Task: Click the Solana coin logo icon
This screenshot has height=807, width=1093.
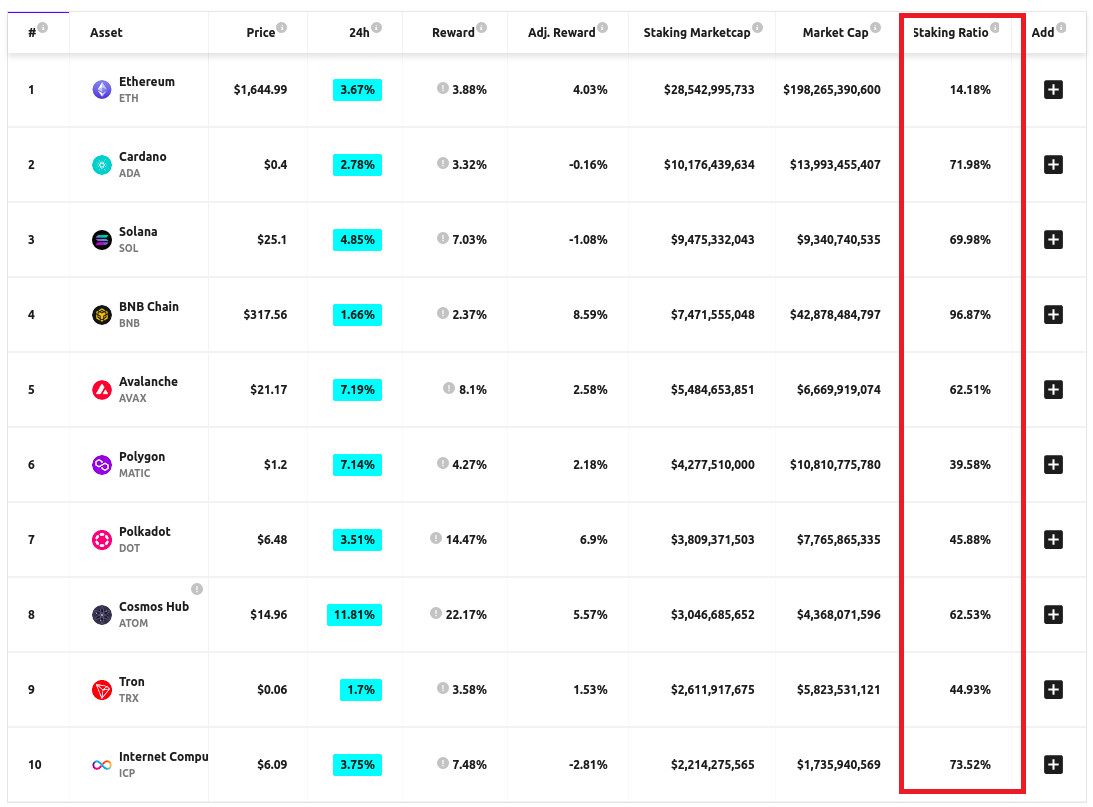Action: click(101, 240)
